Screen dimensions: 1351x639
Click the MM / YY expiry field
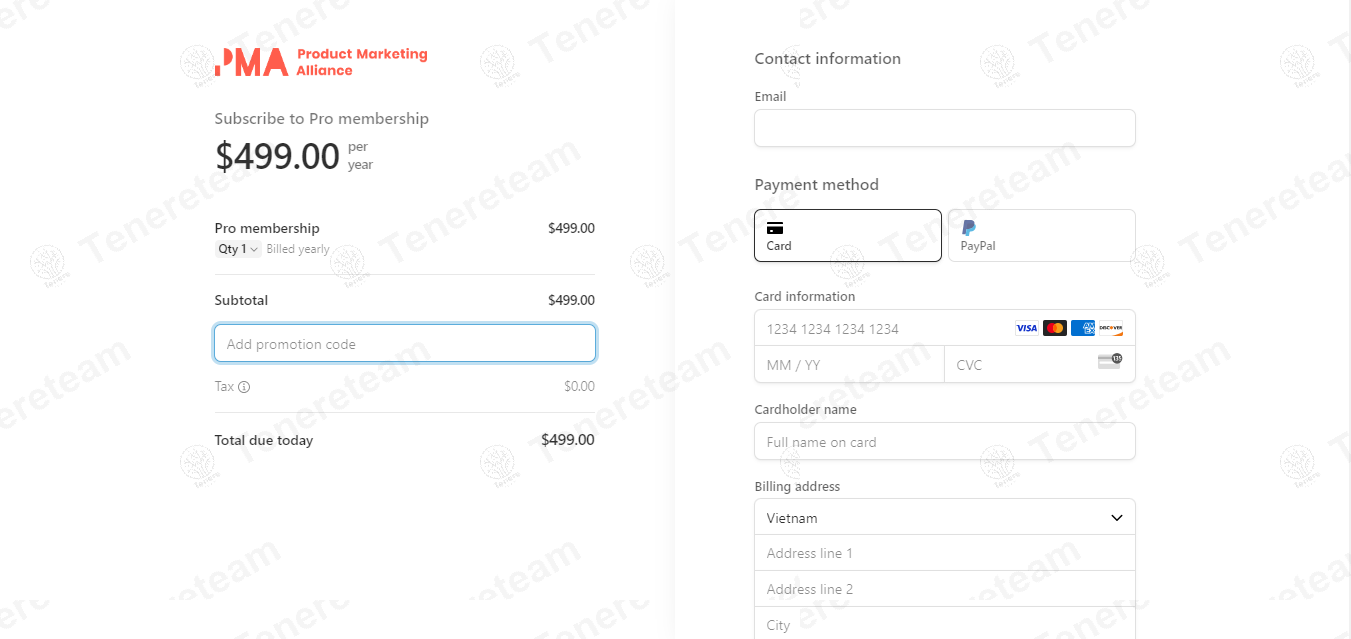coord(848,365)
